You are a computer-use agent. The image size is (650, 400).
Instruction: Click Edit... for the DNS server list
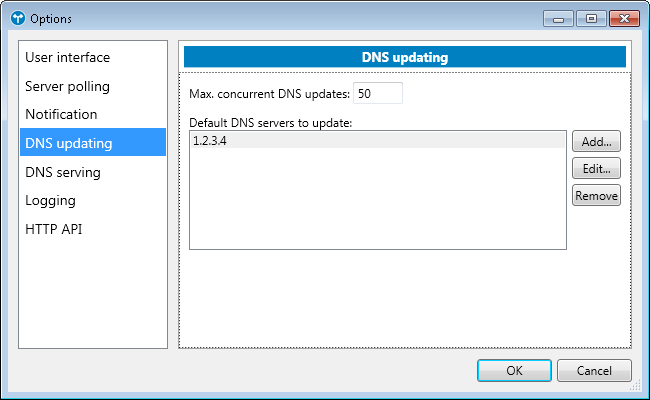(596, 168)
